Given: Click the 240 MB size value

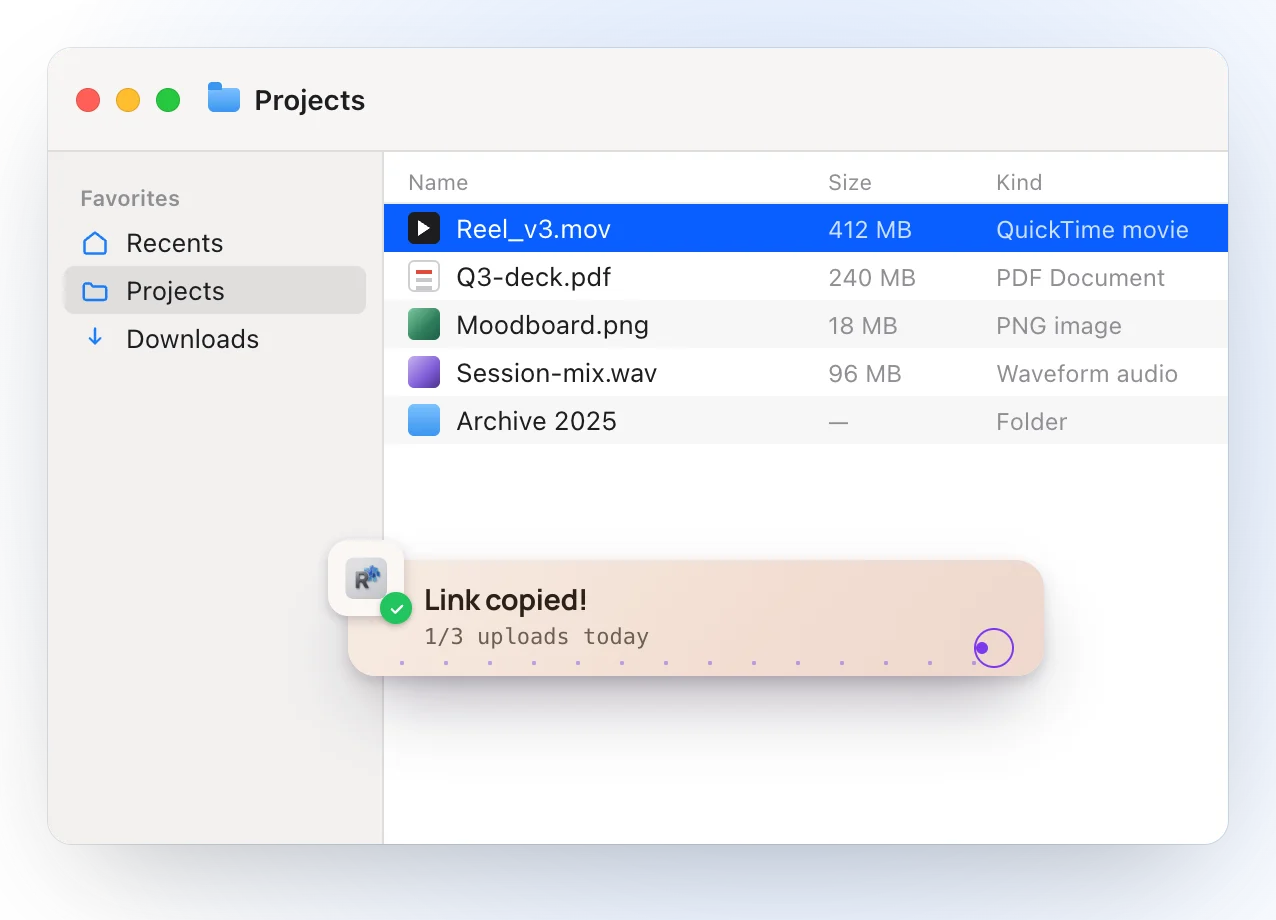Looking at the screenshot, I should [872, 278].
